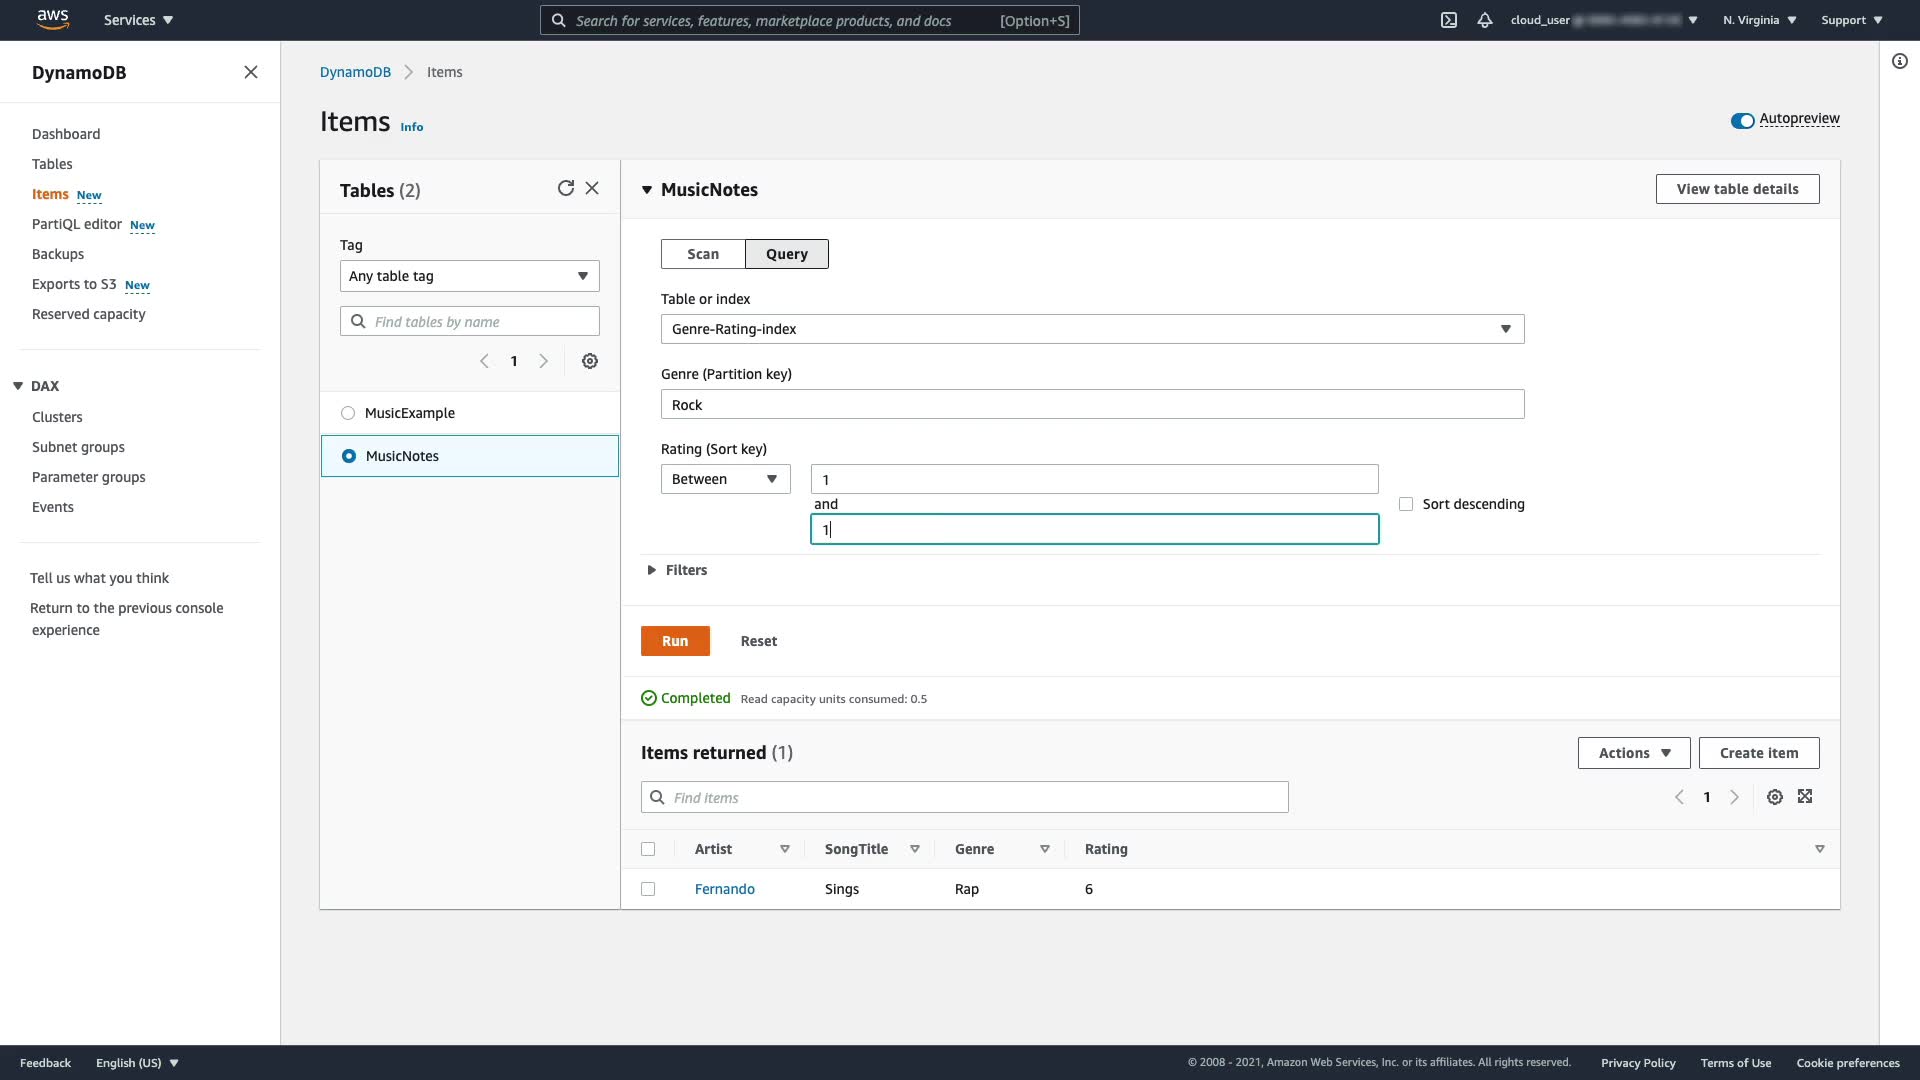Open info panel icon at right edge
The width and height of the screenshot is (1920, 1080).
[x=1899, y=61]
